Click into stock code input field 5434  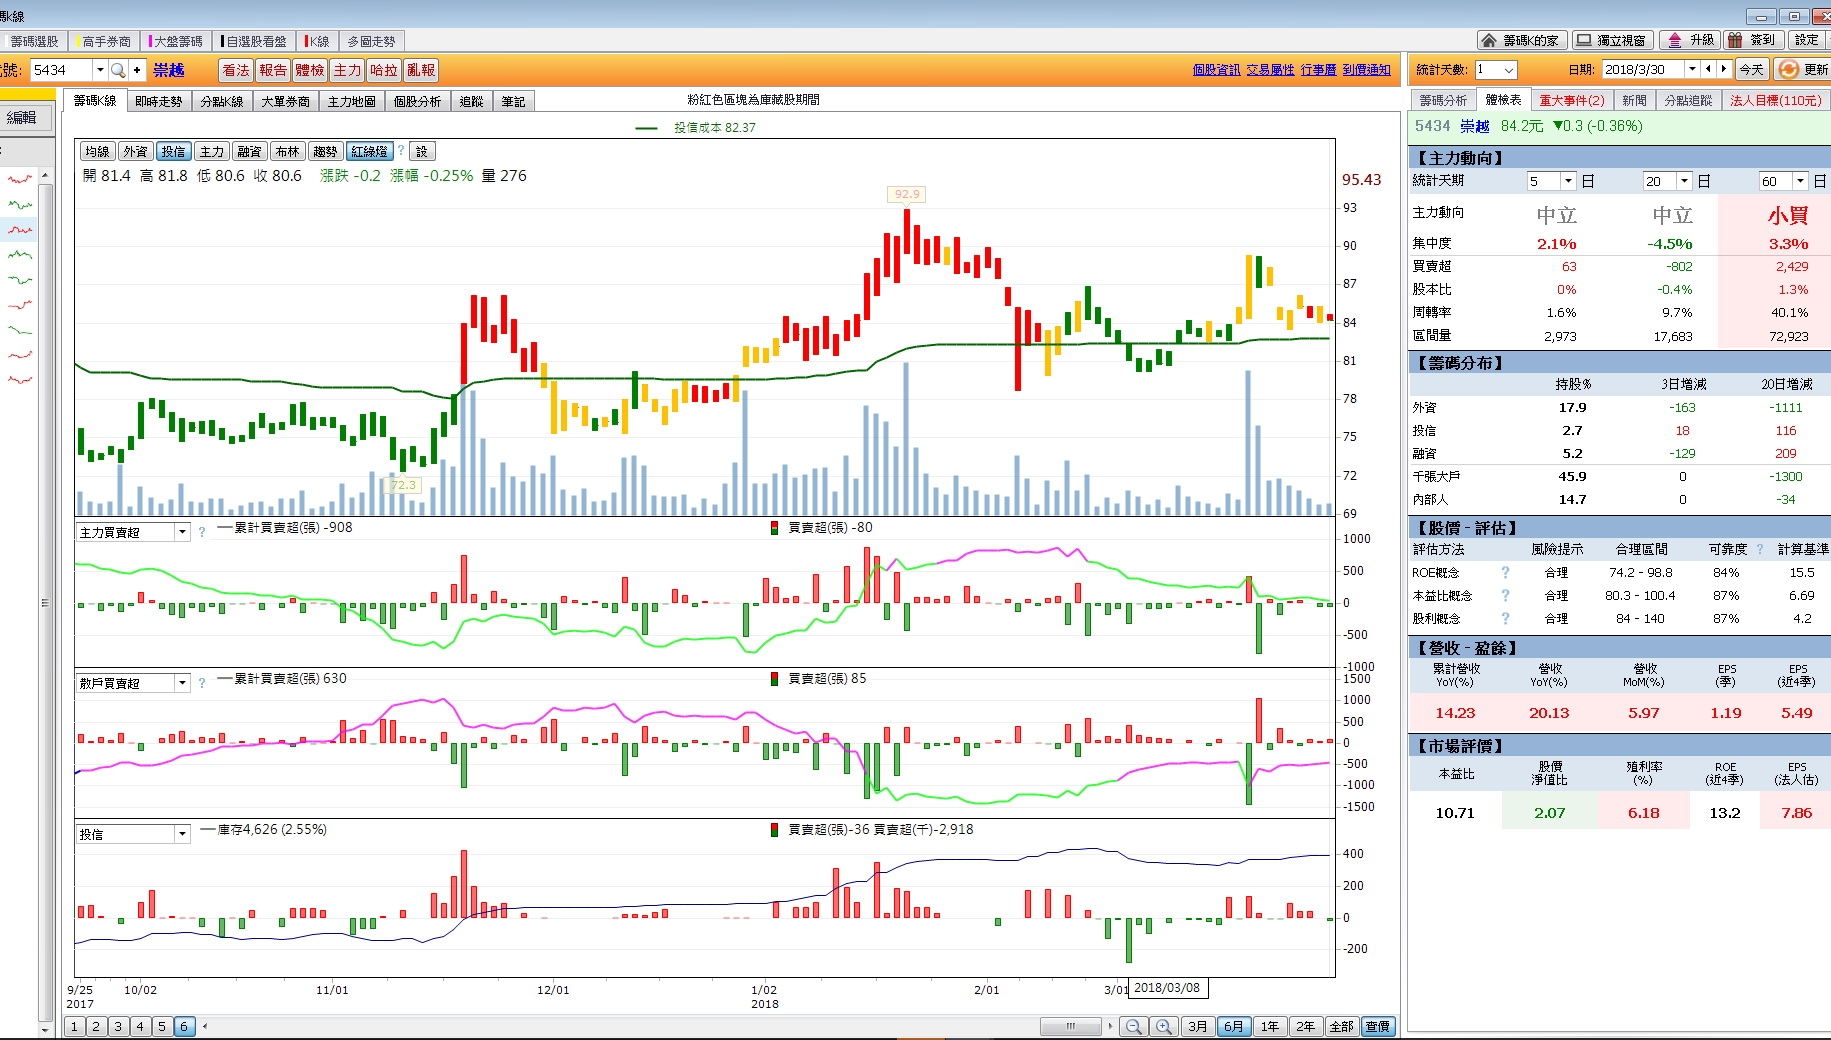click(x=61, y=70)
